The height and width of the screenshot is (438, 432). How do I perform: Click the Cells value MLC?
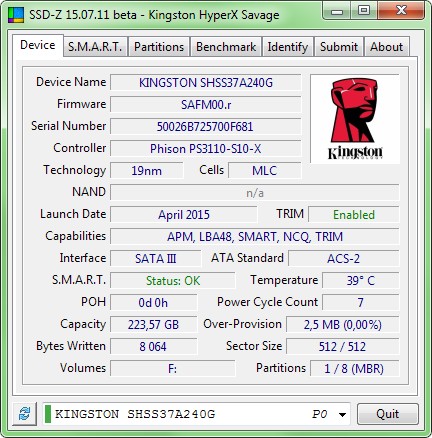tap(265, 171)
